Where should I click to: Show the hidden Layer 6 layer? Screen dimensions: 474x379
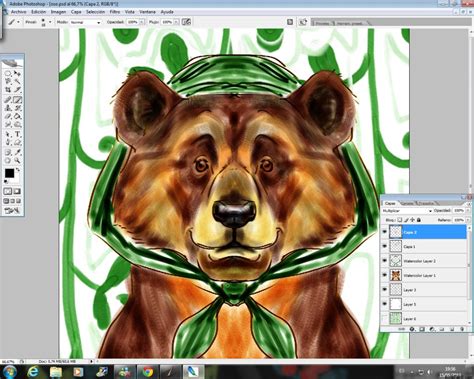pyautogui.click(x=385, y=319)
